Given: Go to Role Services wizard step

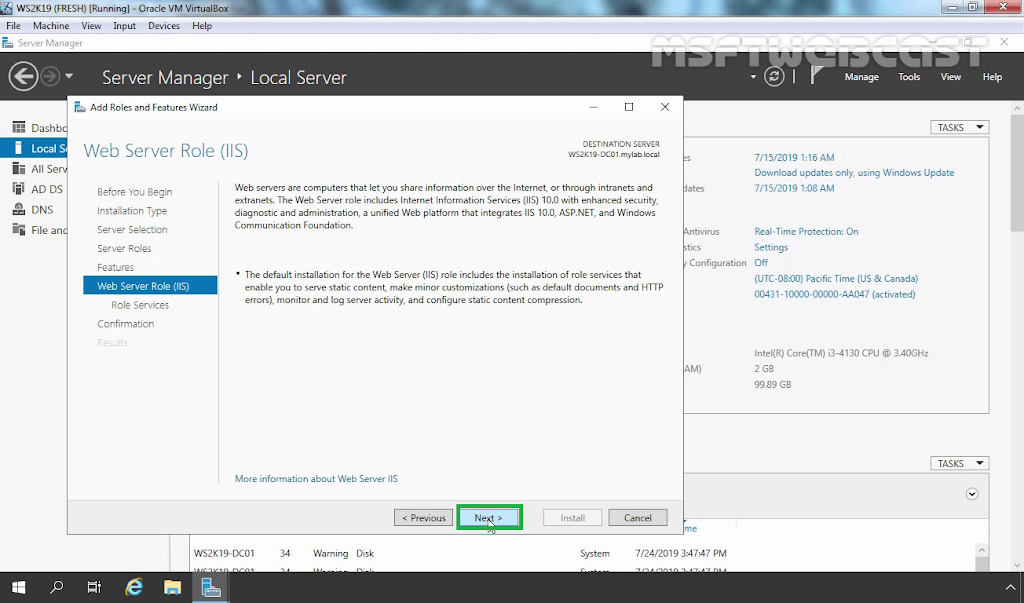Looking at the screenshot, I should point(140,304).
